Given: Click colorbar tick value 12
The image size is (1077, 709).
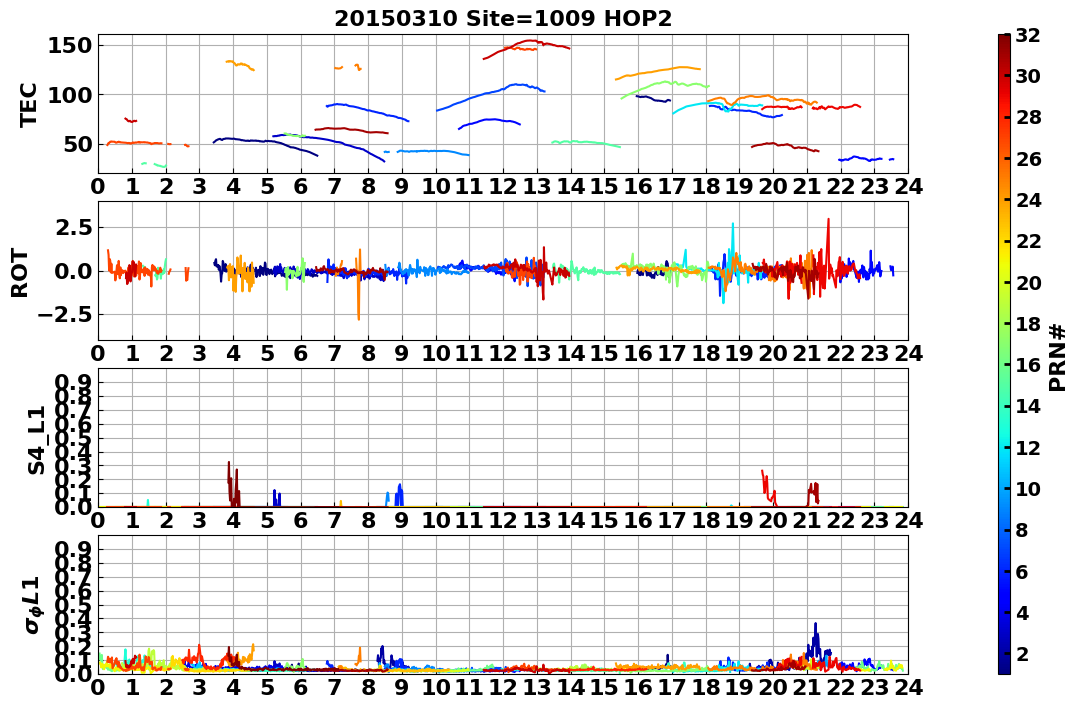Looking at the screenshot, I should coord(1028,447).
